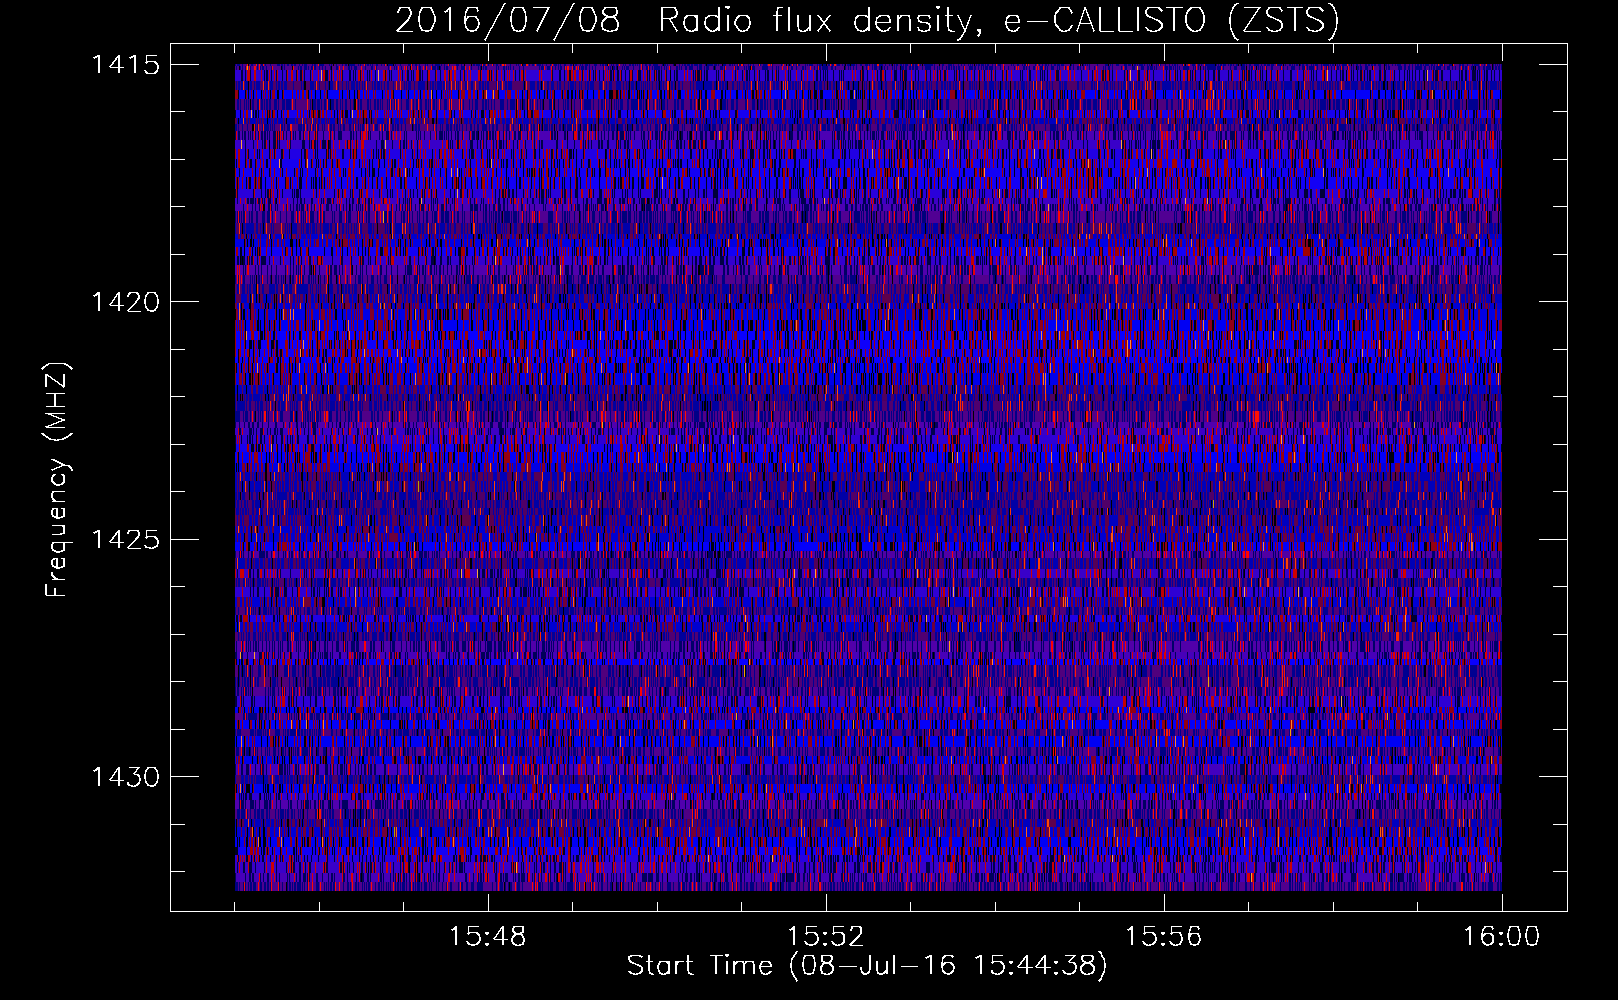Click the 15:48 time axis label
1618x1000 pixels.
pos(488,937)
